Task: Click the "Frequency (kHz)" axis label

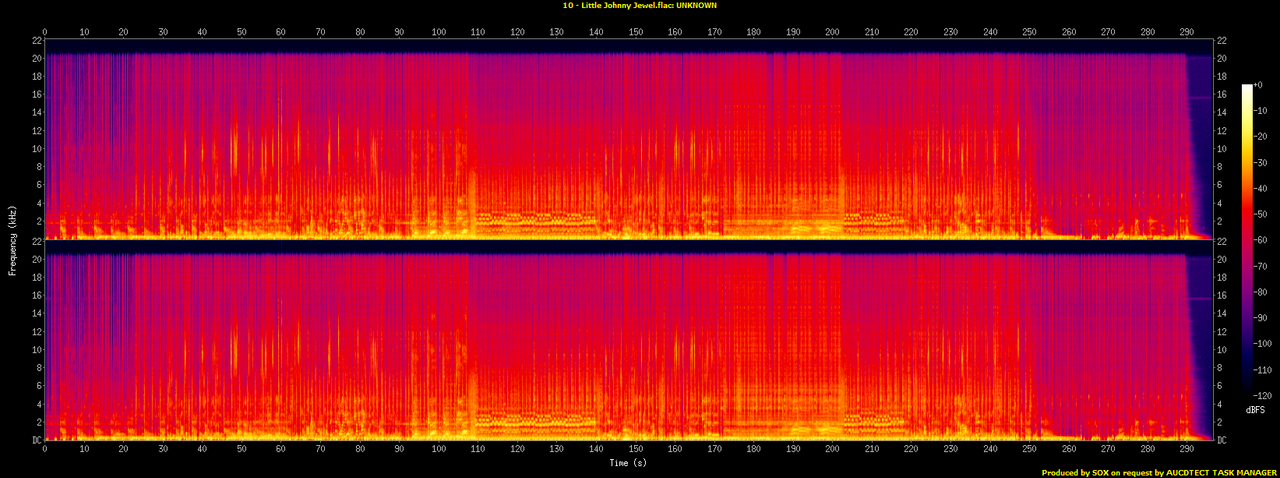Action: pos(13,239)
